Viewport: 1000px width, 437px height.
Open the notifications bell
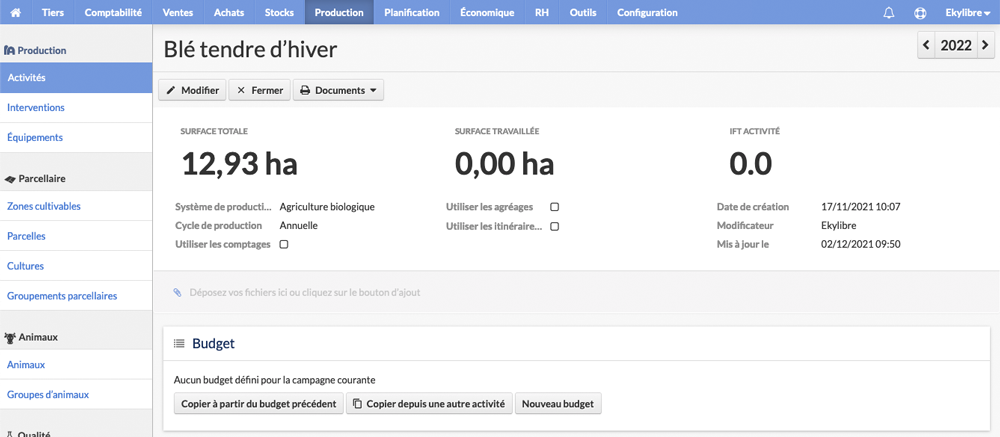(x=888, y=12)
